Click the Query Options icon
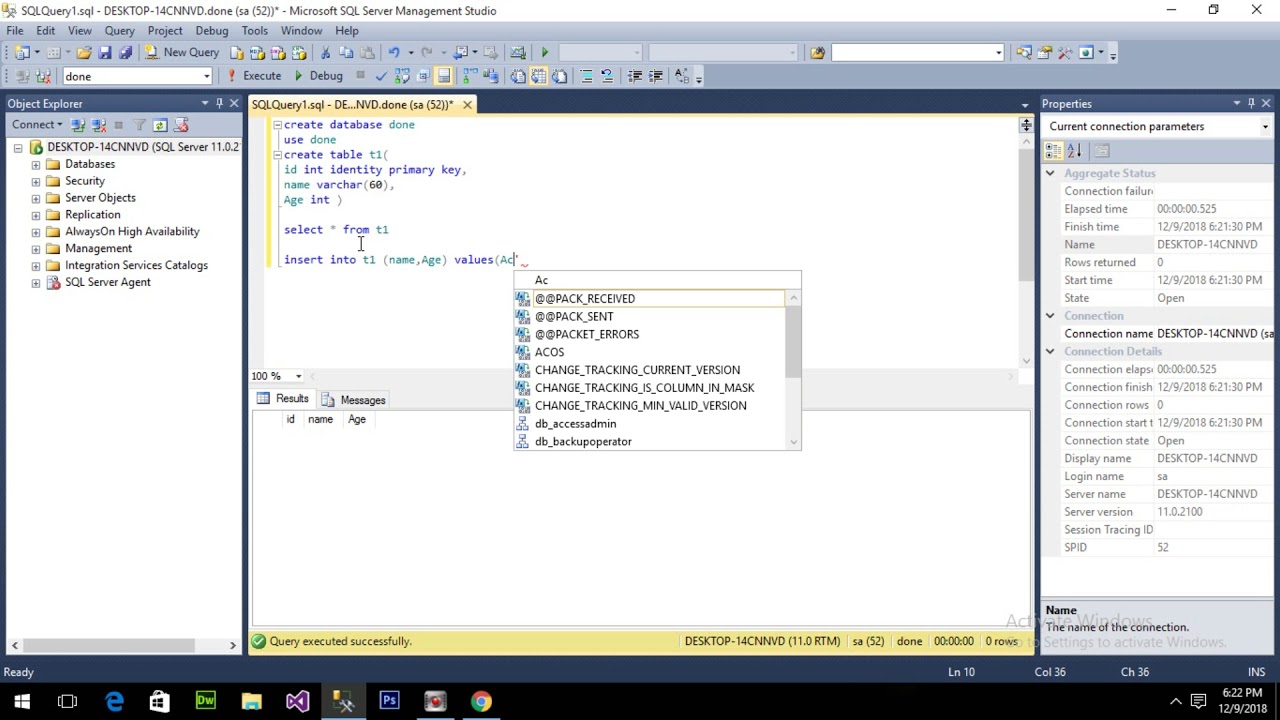The width and height of the screenshot is (1280, 720). point(422,76)
